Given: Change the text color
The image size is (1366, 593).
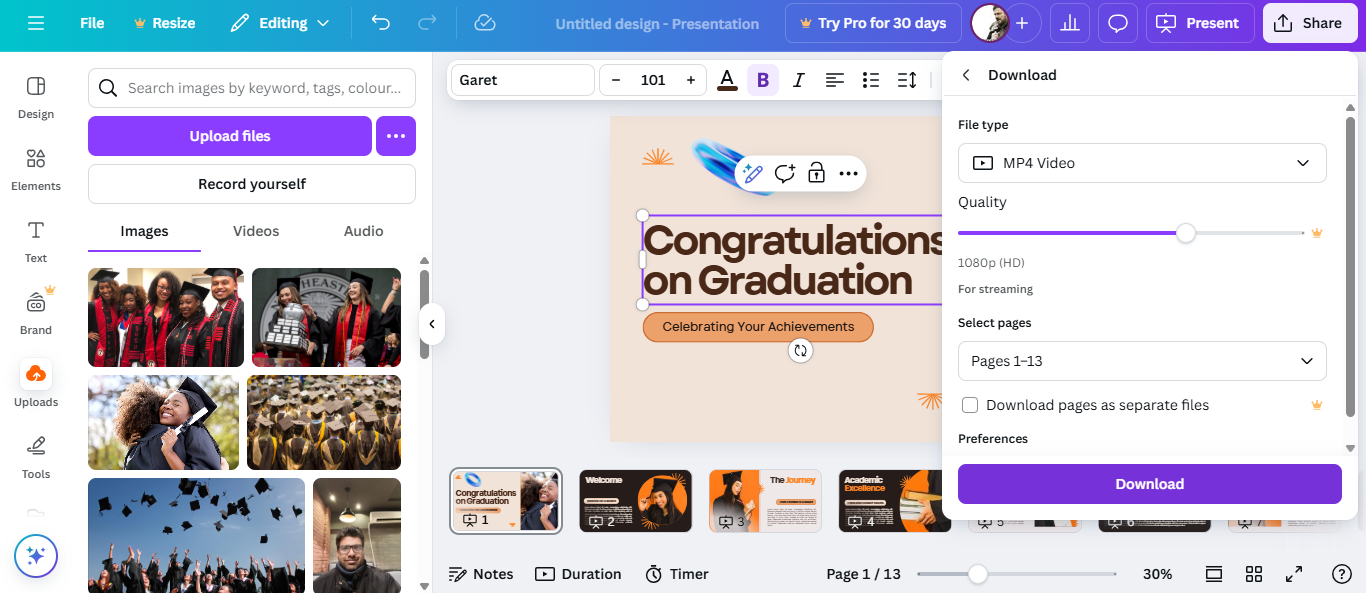Looking at the screenshot, I should 727,80.
